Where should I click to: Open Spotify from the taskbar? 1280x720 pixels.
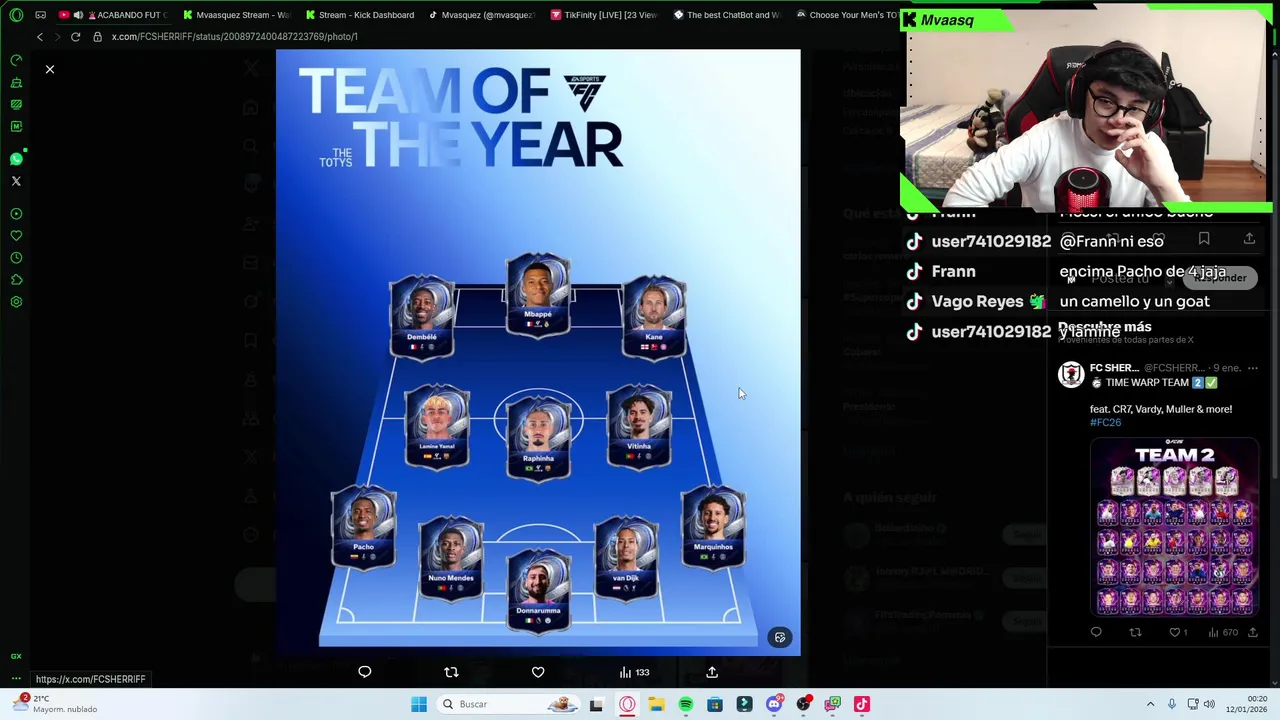point(685,704)
